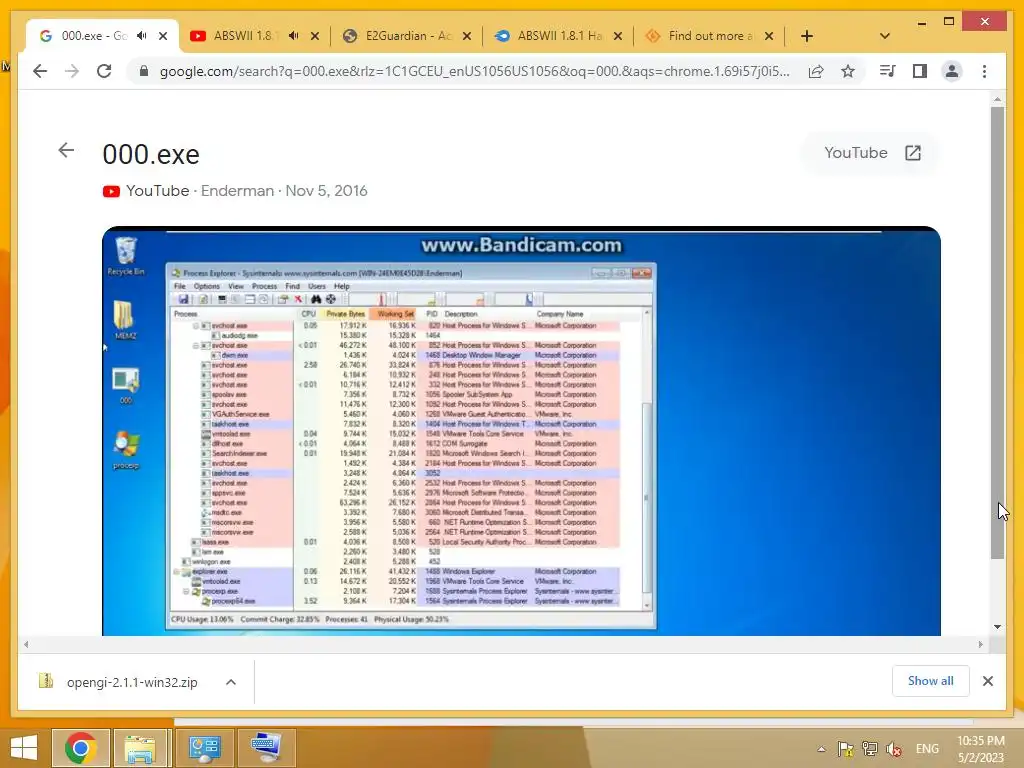Screen dimensions: 1024x768
Task: Bookmark this page with star icon
Action: pos(848,71)
